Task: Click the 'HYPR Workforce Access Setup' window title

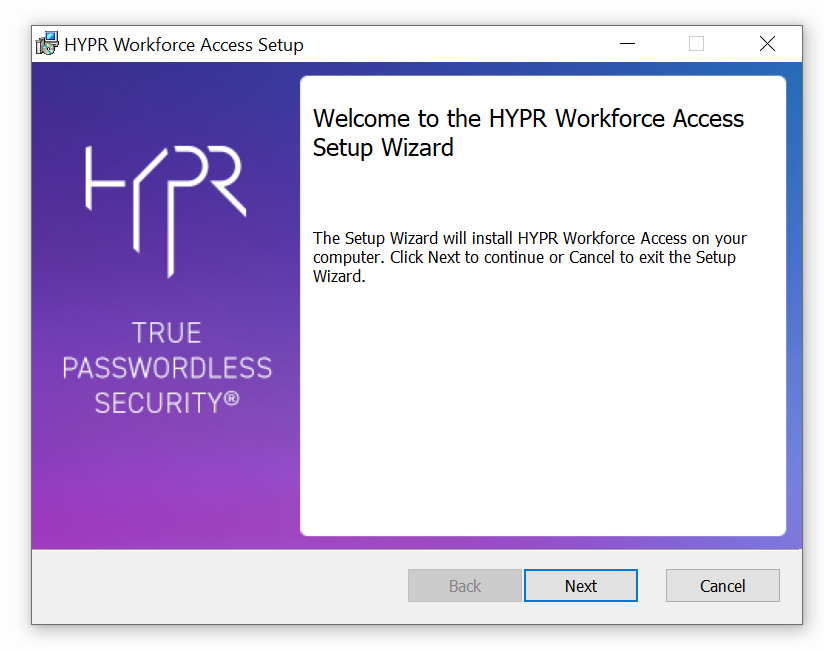Action: point(184,45)
